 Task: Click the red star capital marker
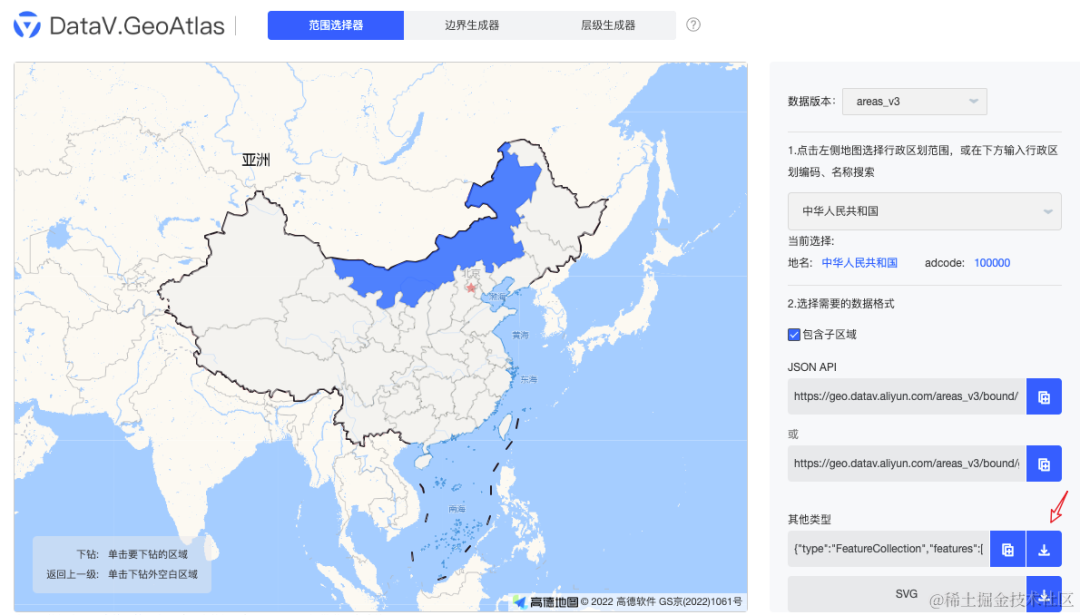(x=471, y=287)
